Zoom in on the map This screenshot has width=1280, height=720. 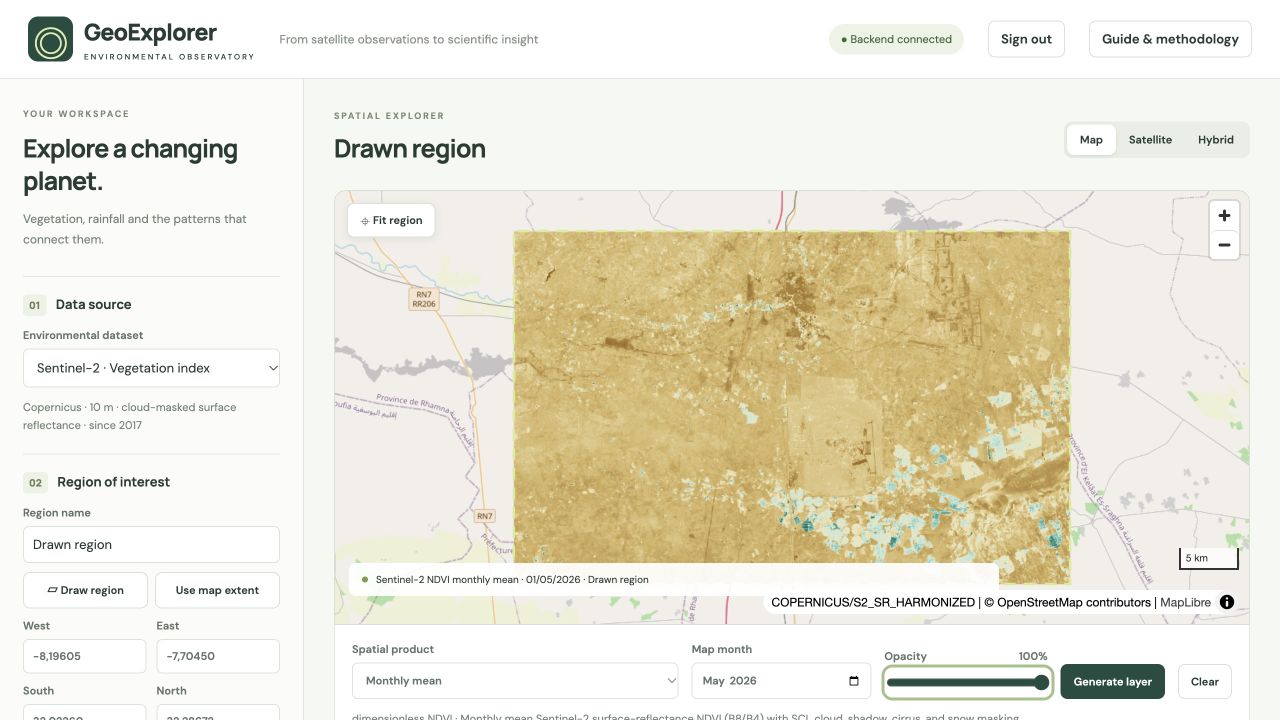pos(1224,216)
